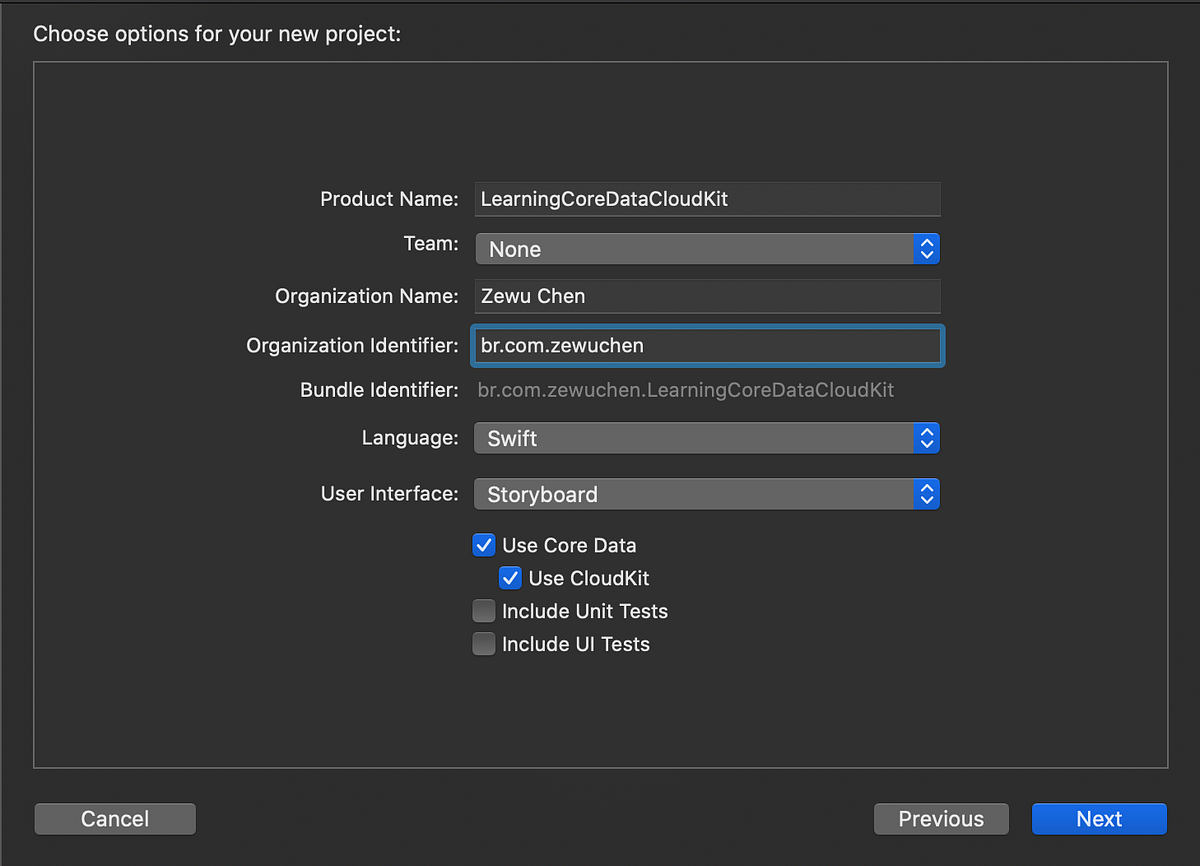Click the grayed Bundle Identifier text
This screenshot has width=1200, height=866.
tap(686, 390)
